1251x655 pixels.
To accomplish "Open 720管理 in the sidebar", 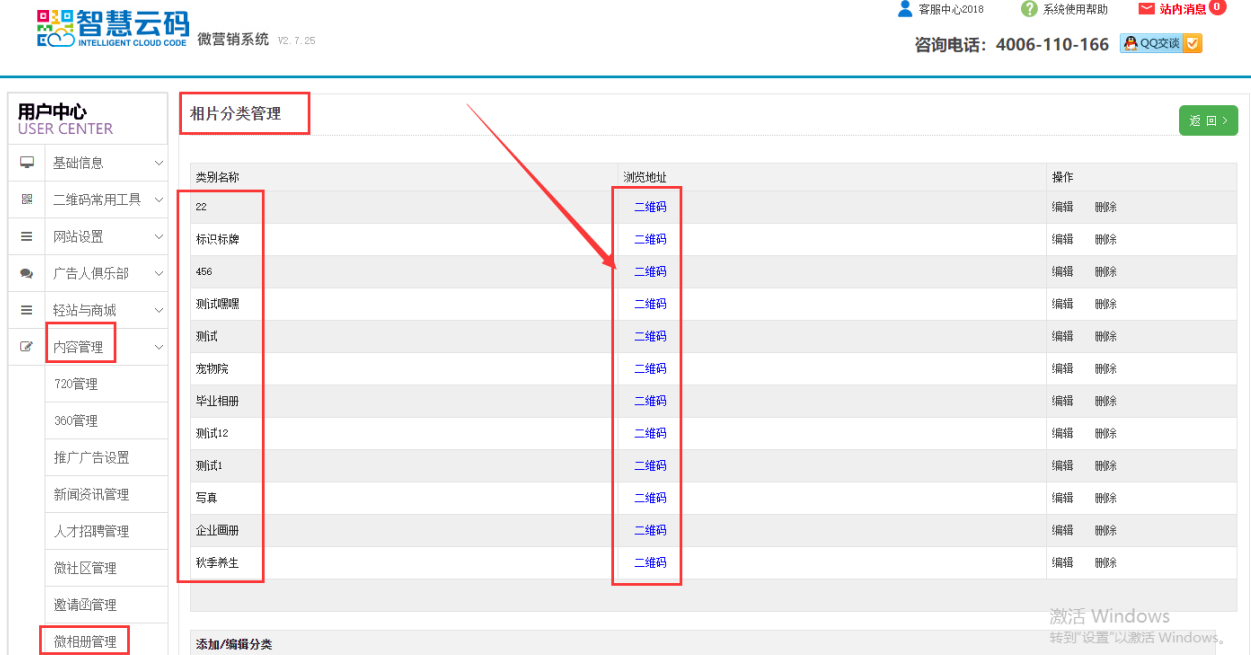I will [76, 384].
